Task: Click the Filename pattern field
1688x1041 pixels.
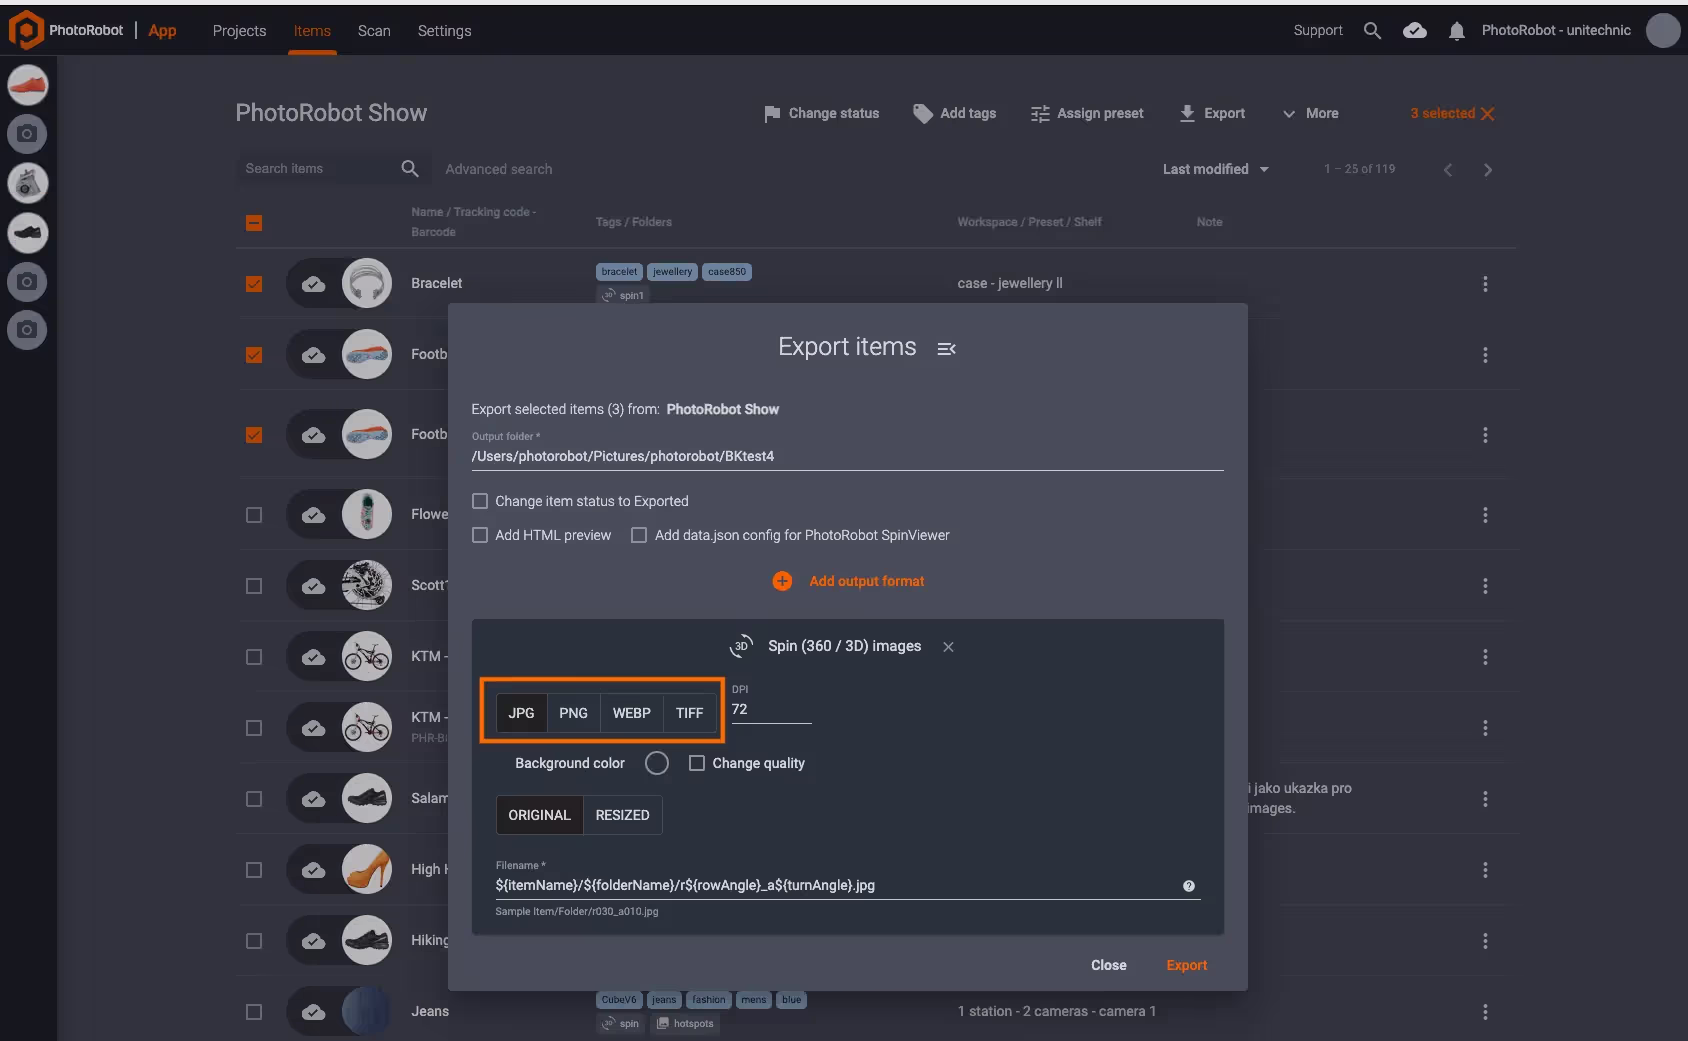Action: (838, 885)
